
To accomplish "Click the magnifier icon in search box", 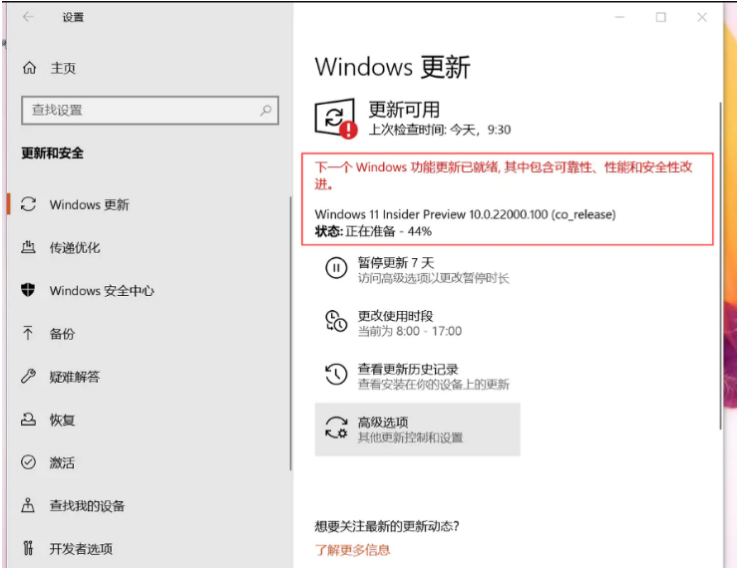I will (266, 110).
